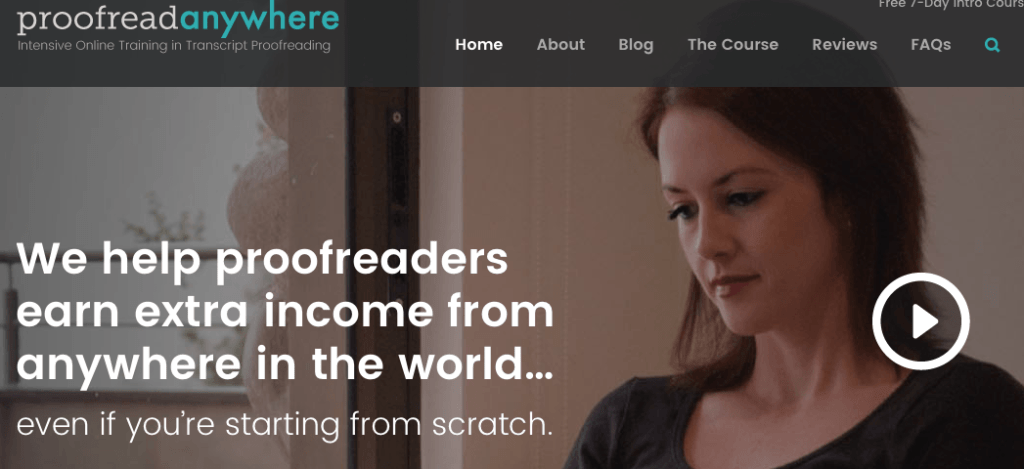Follow the Free 7-Day Intro Course link
1024x469 pixels.
point(951,4)
